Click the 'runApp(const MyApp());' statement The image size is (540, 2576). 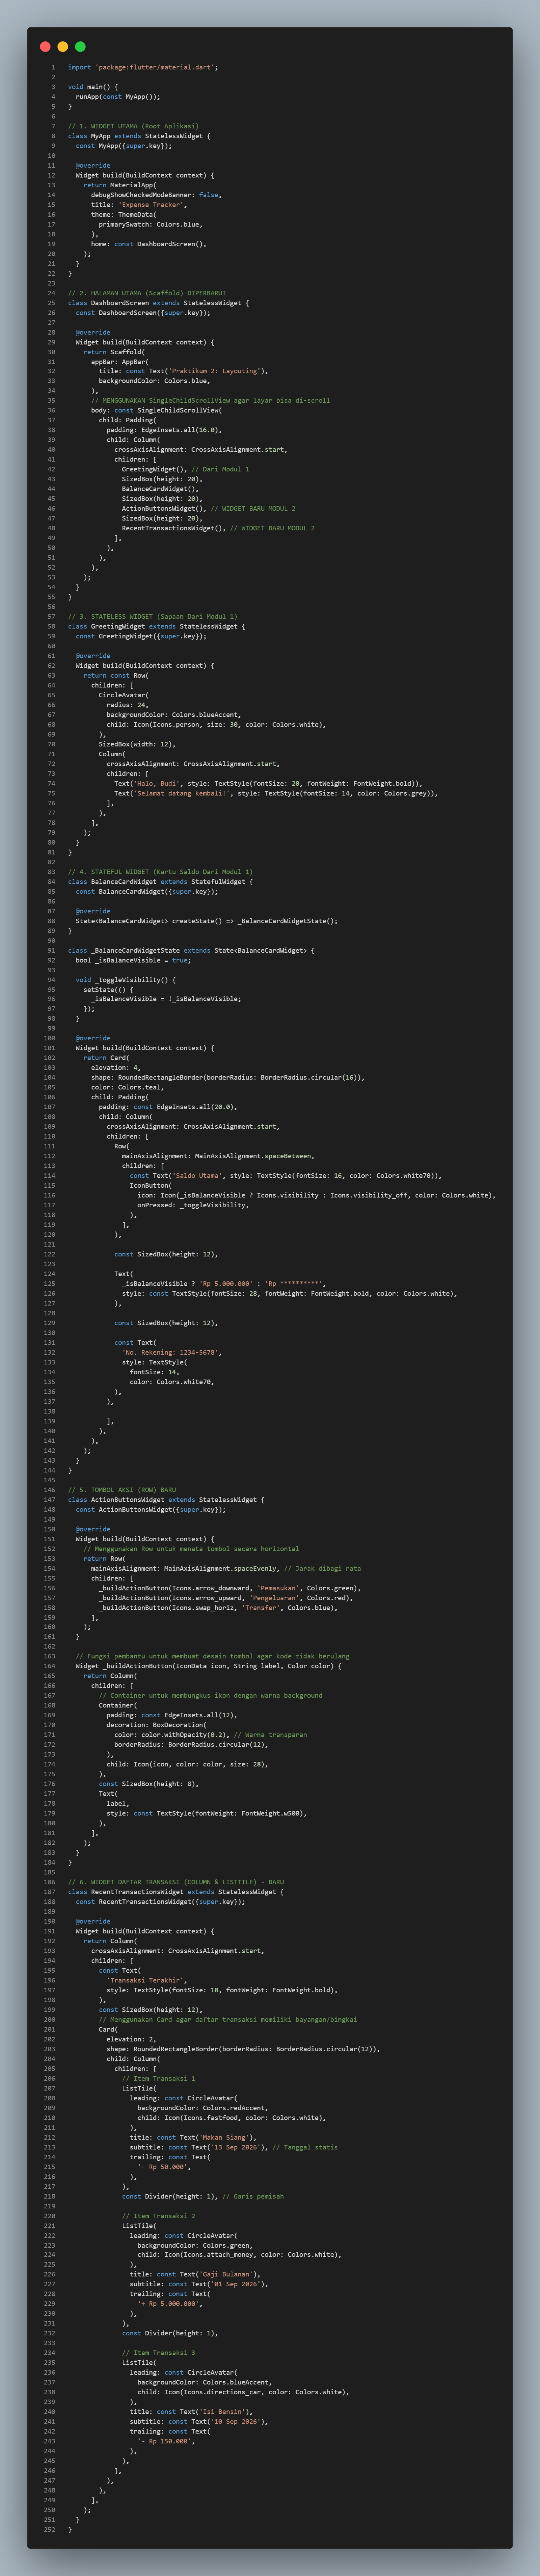point(118,97)
